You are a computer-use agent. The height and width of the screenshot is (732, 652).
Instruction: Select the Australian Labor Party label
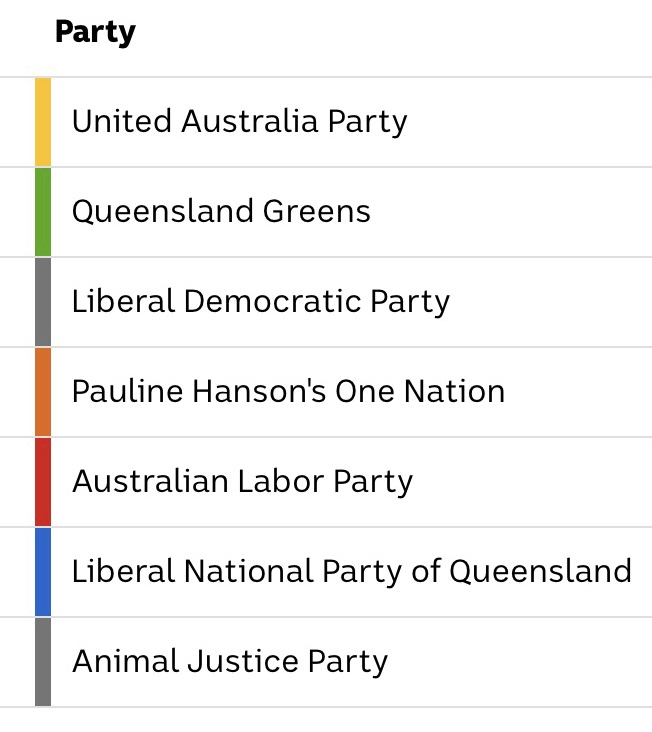coord(242,482)
